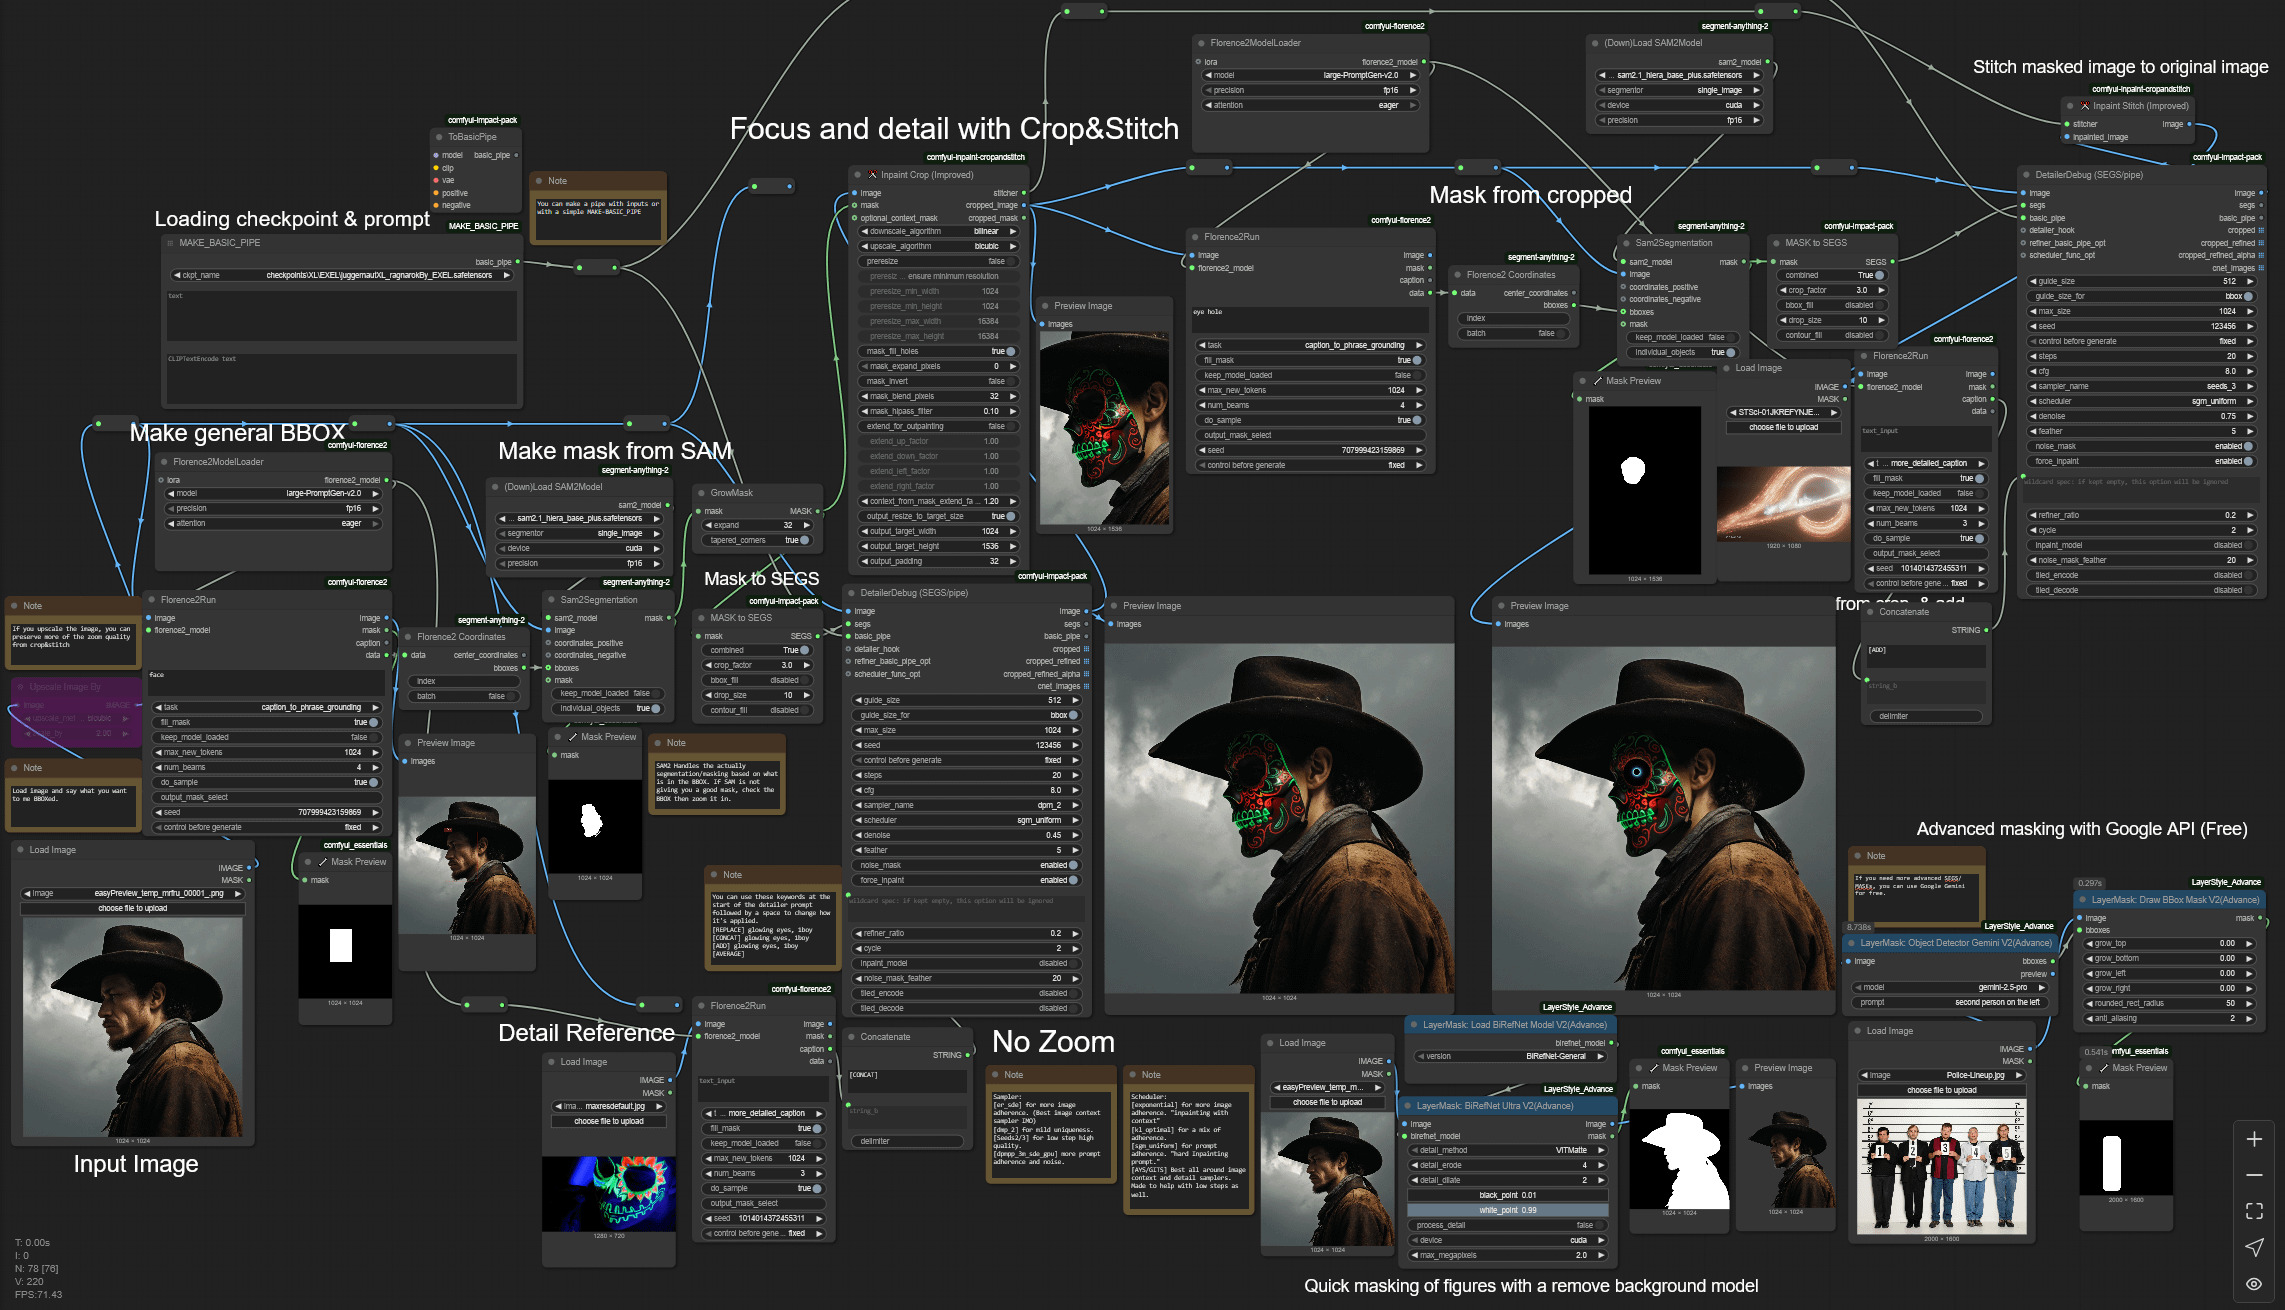Collapse Inpaint Stitch (Improved) using its title dot
Viewport: 2285px width, 1310px height.
click(2070, 106)
